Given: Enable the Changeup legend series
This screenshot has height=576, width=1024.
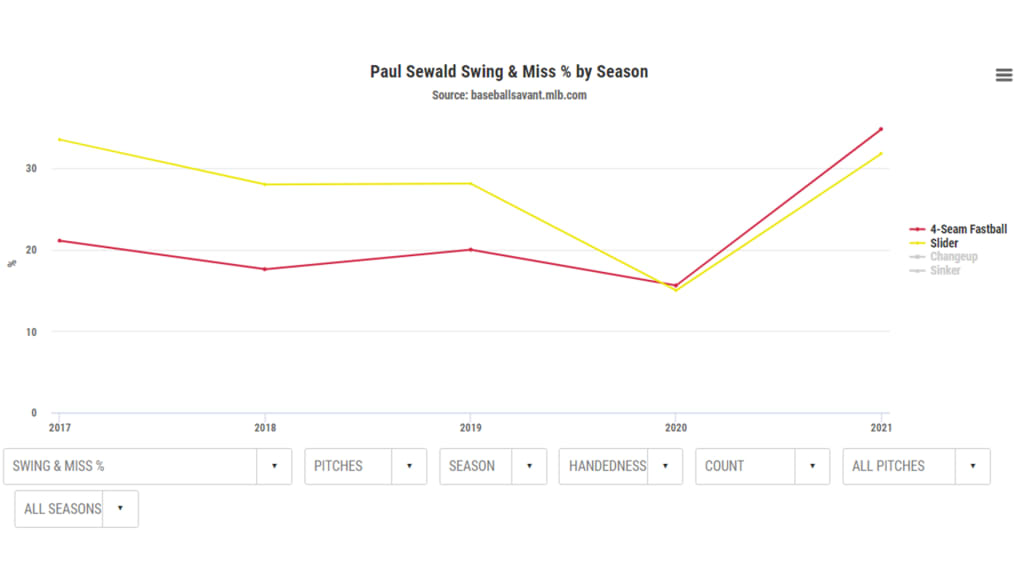Looking at the screenshot, I should click(953, 257).
